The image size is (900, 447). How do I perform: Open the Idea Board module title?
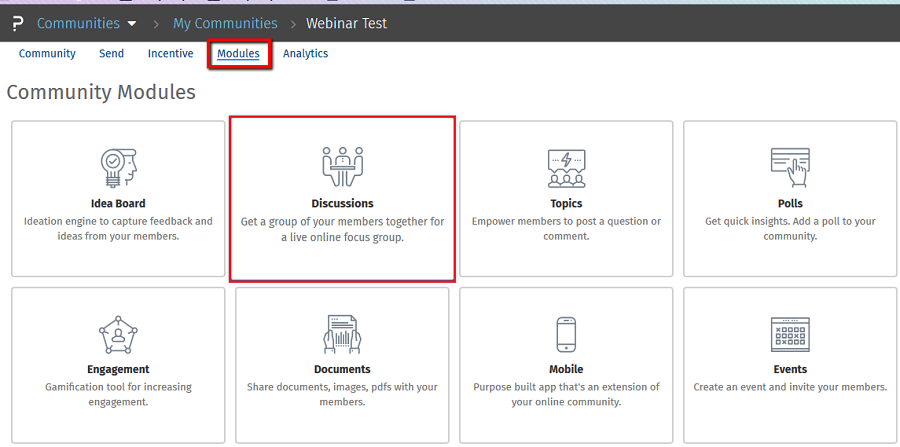[x=118, y=204]
